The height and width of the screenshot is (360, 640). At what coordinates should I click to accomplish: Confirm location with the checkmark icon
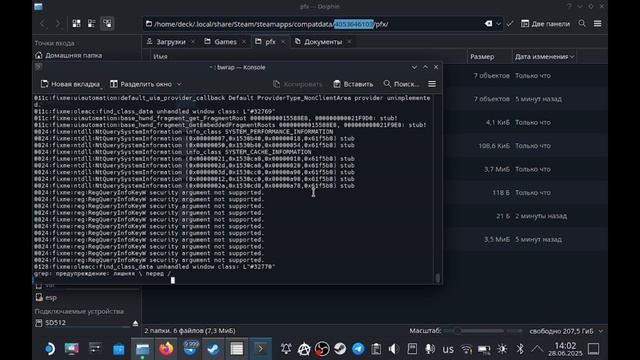[x=509, y=24]
